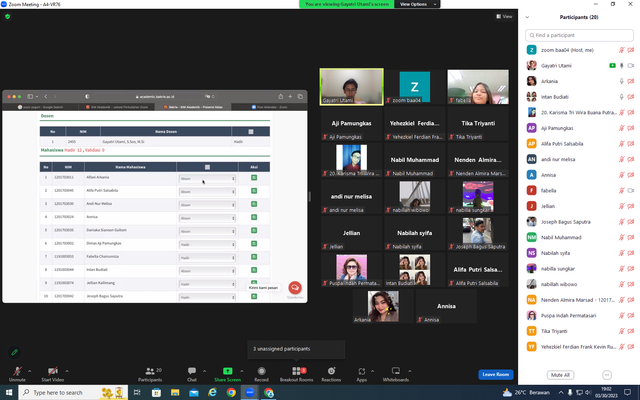
Task: Click green action icon for Andi Nur Melisa row
Action: pos(254,204)
